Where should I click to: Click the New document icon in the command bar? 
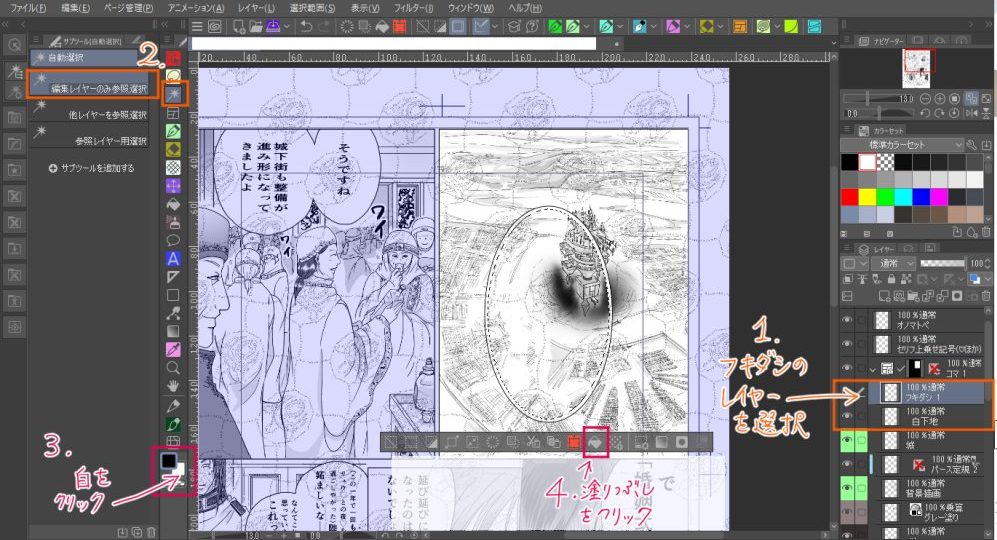238,27
